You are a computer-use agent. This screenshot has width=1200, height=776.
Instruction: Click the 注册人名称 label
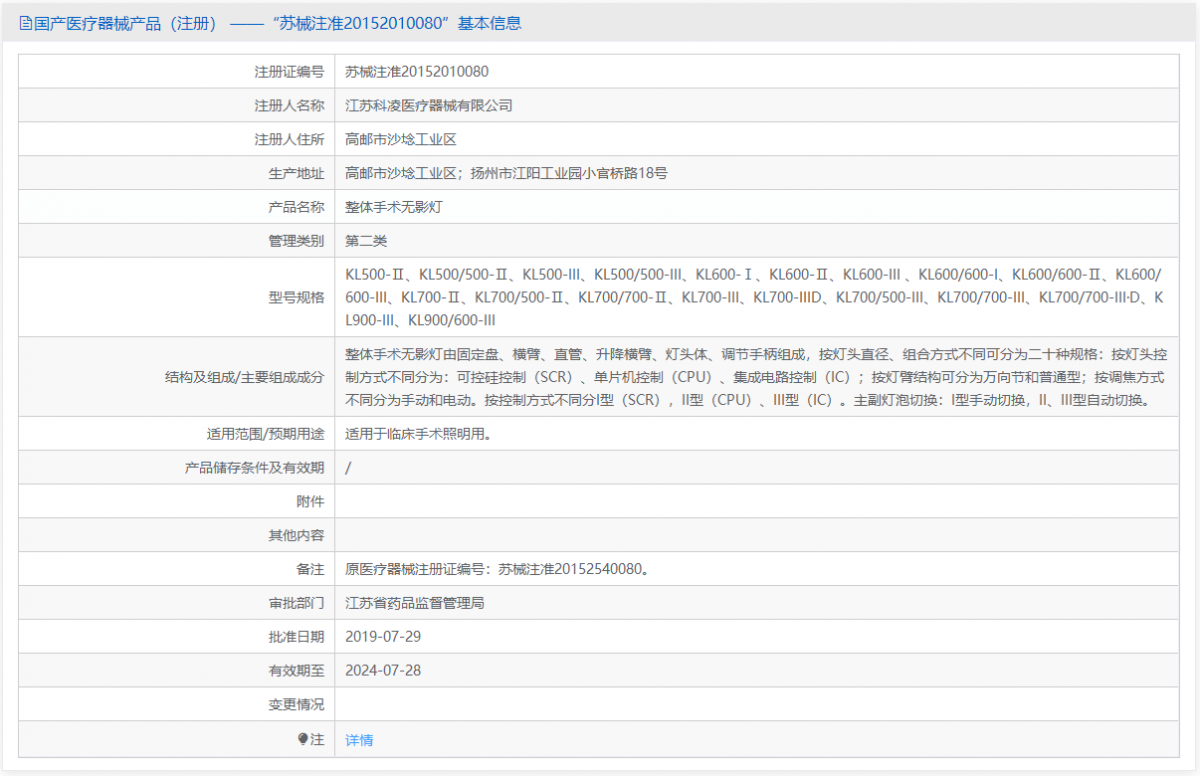tap(289, 105)
